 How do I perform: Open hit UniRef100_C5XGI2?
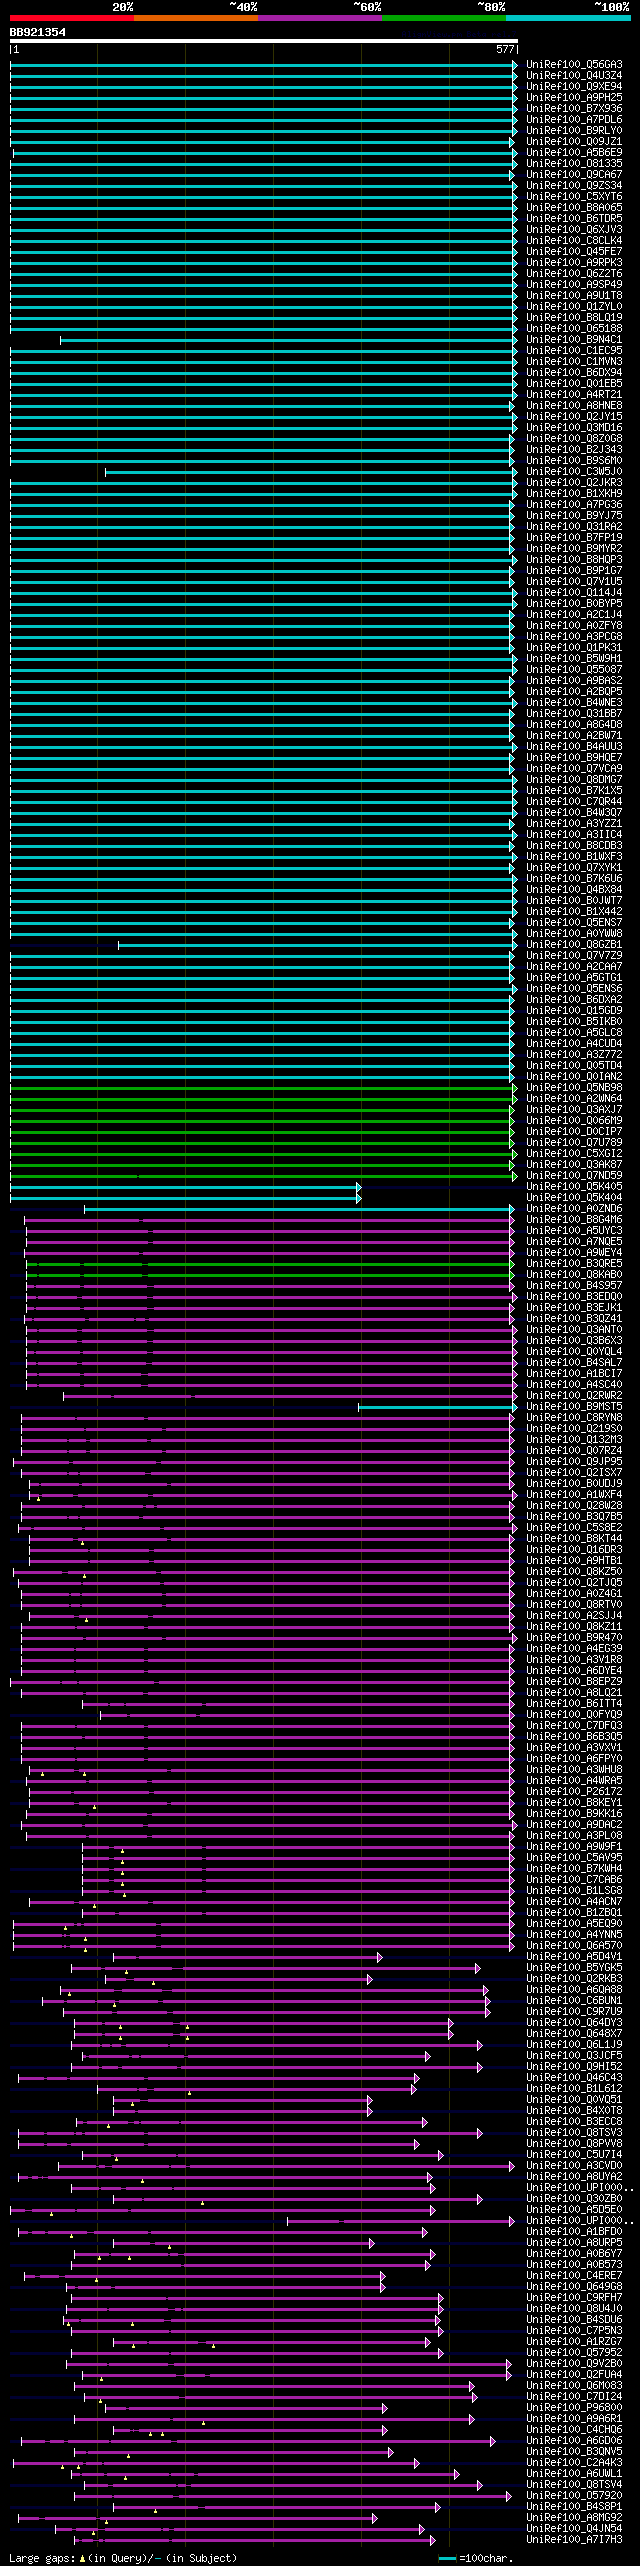coord(574,1153)
